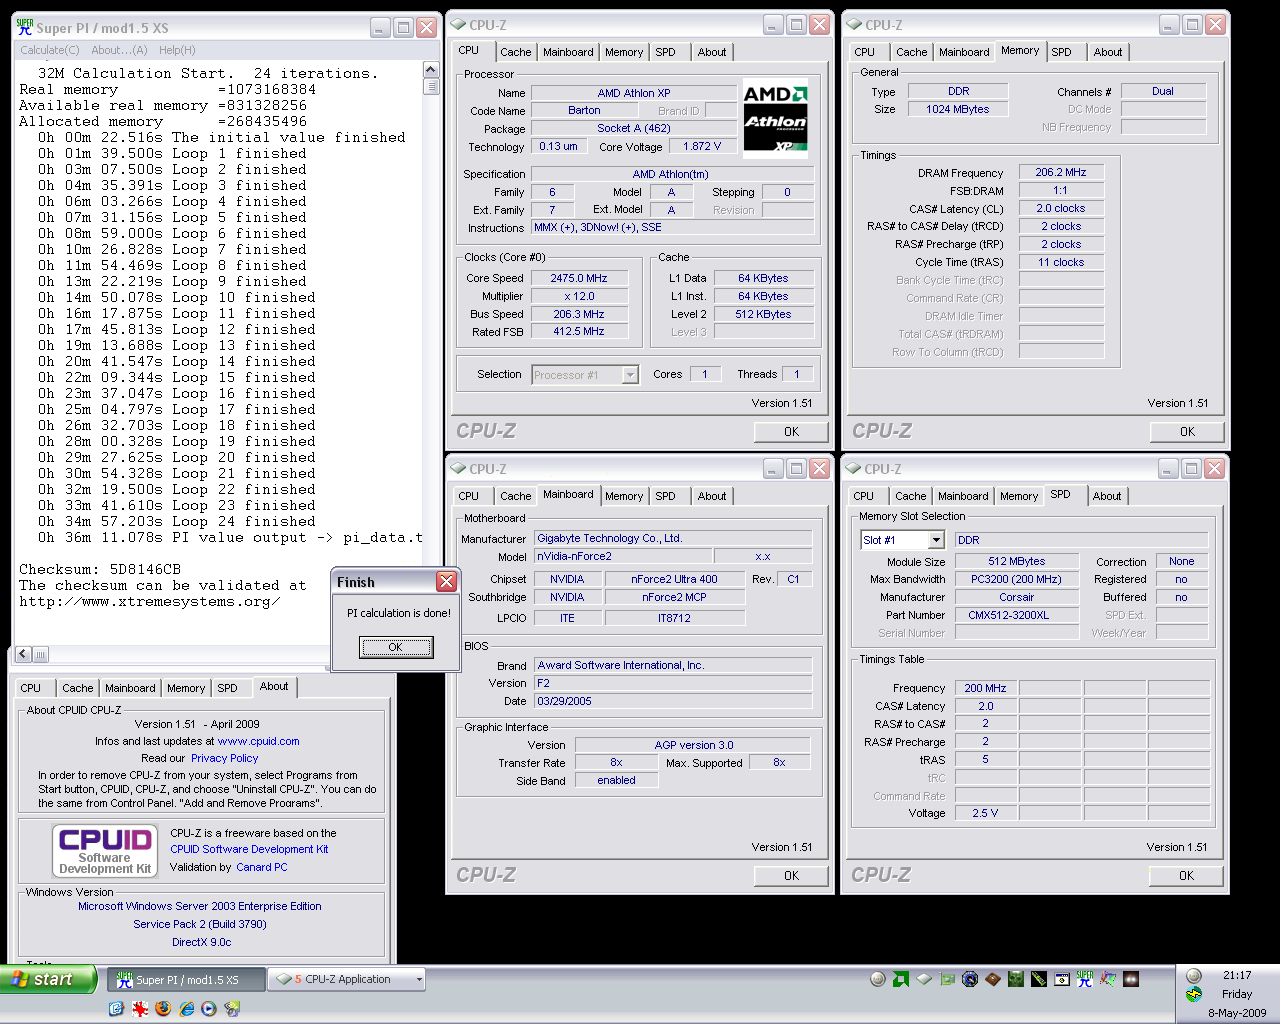Launch Firefox from quick launch
This screenshot has height=1024, width=1280.
163,1008
